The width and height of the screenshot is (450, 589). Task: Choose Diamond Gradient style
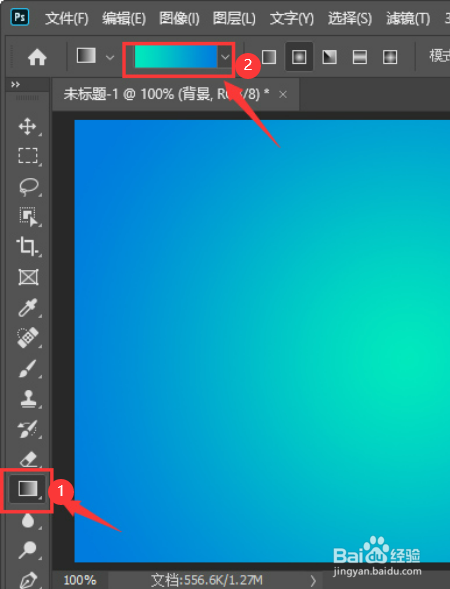(x=390, y=57)
